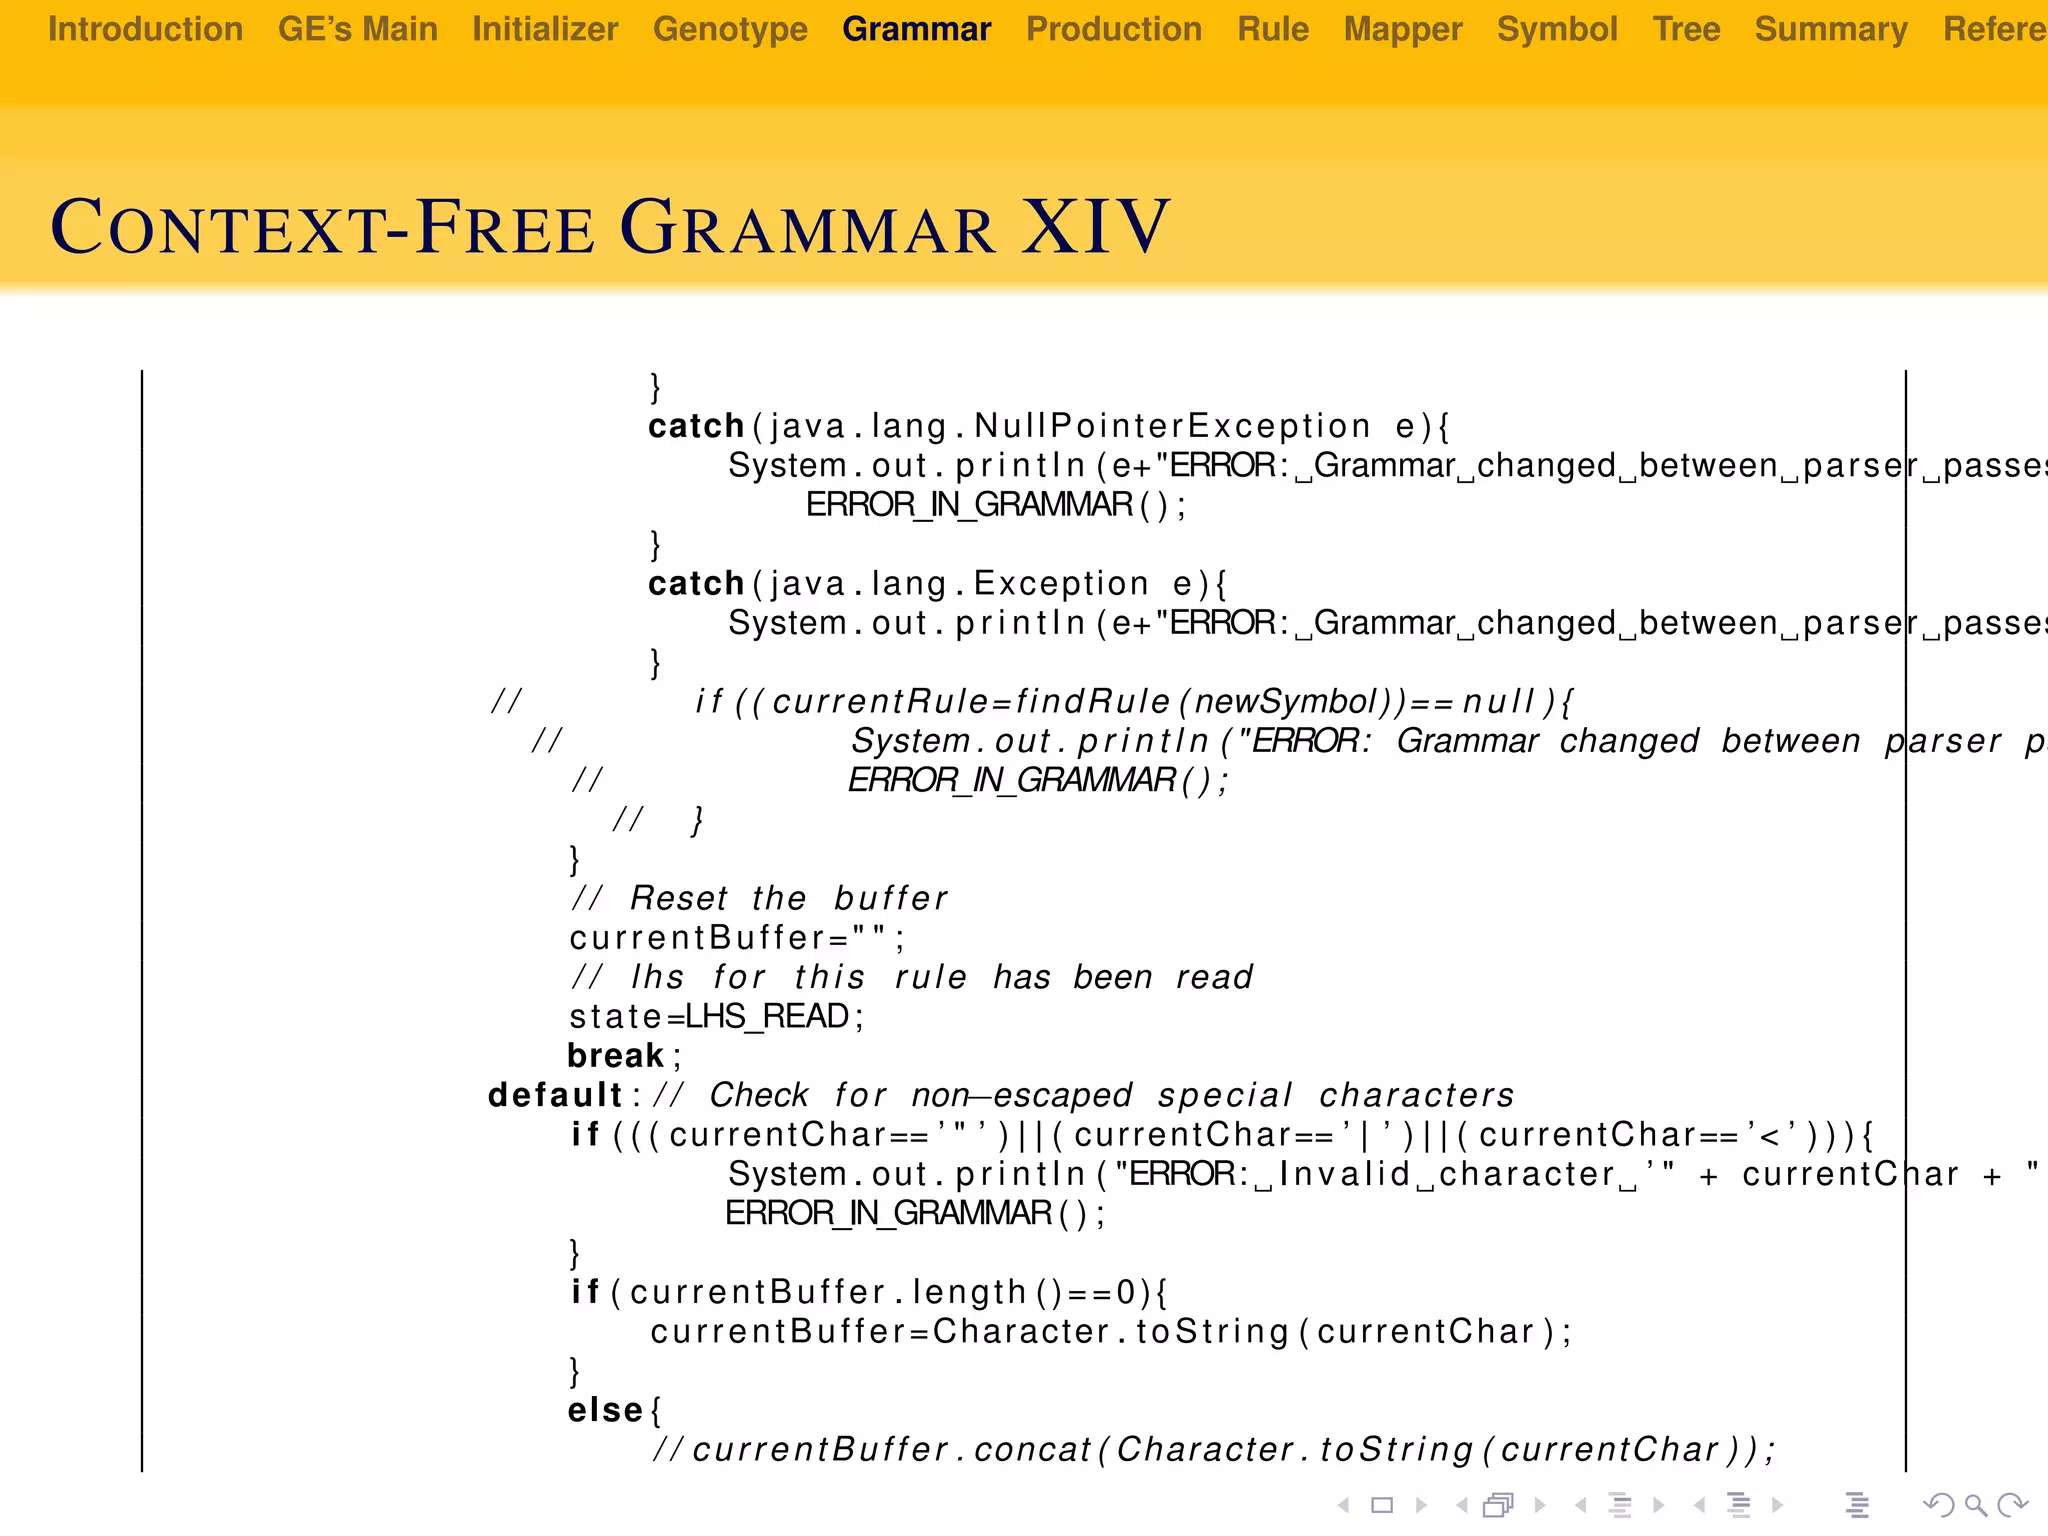Click the 'Context-Free Grammar XIV' slide title
The height and width of the screenshot is (1536, 2048).
(x=610, y=227)
